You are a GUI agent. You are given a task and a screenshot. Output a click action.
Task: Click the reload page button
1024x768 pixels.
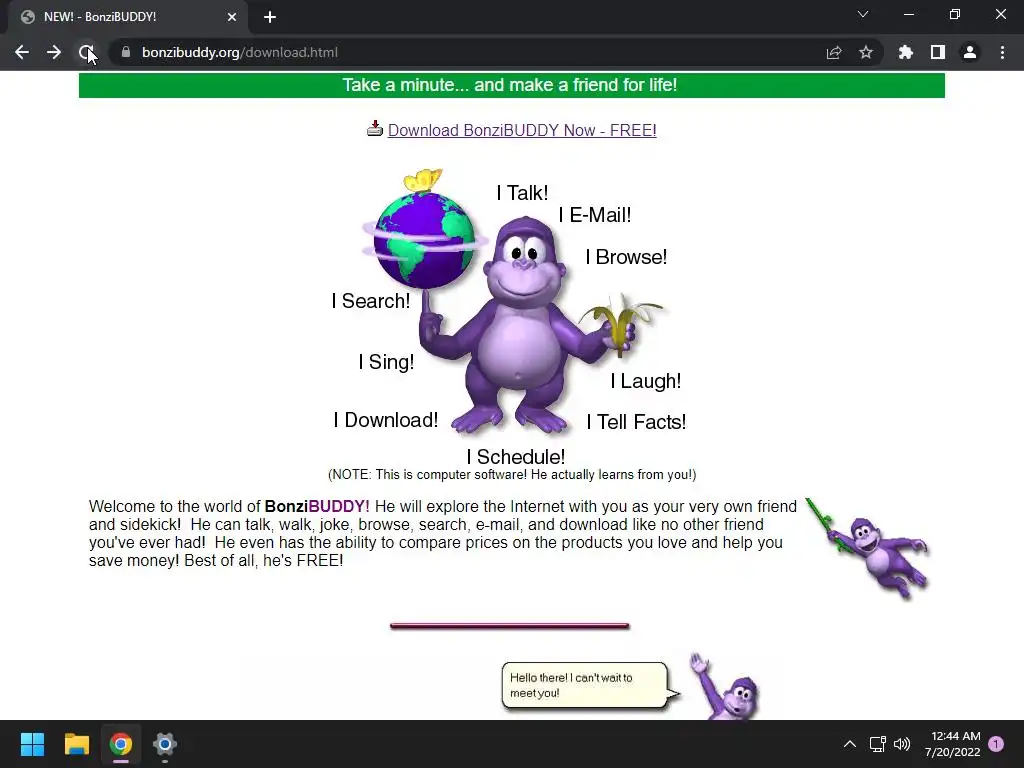click(x=86, y=52)
